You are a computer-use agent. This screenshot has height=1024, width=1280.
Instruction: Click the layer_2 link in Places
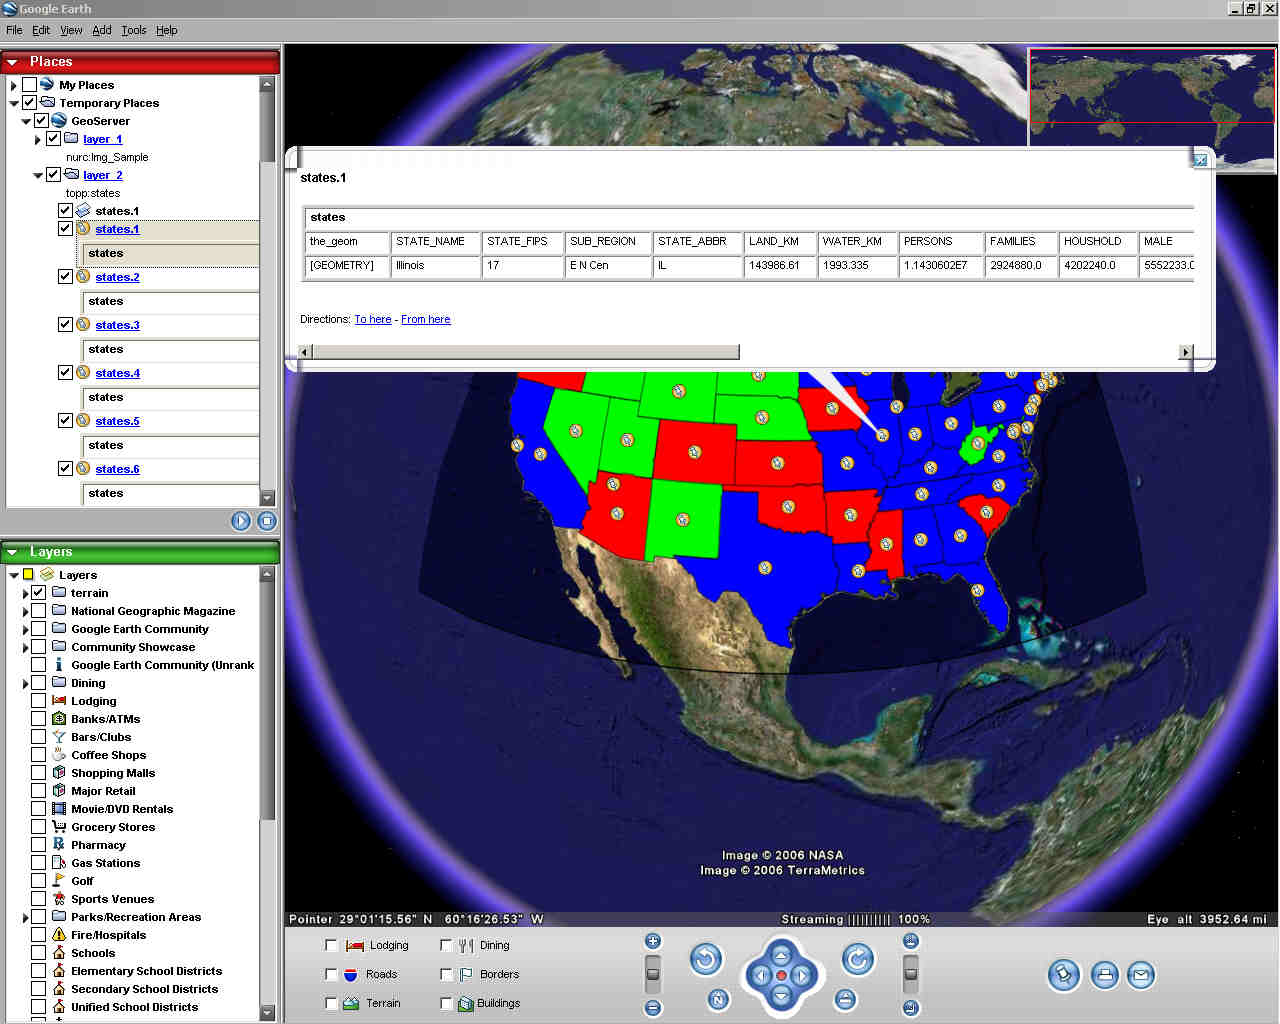click(103, 175)
